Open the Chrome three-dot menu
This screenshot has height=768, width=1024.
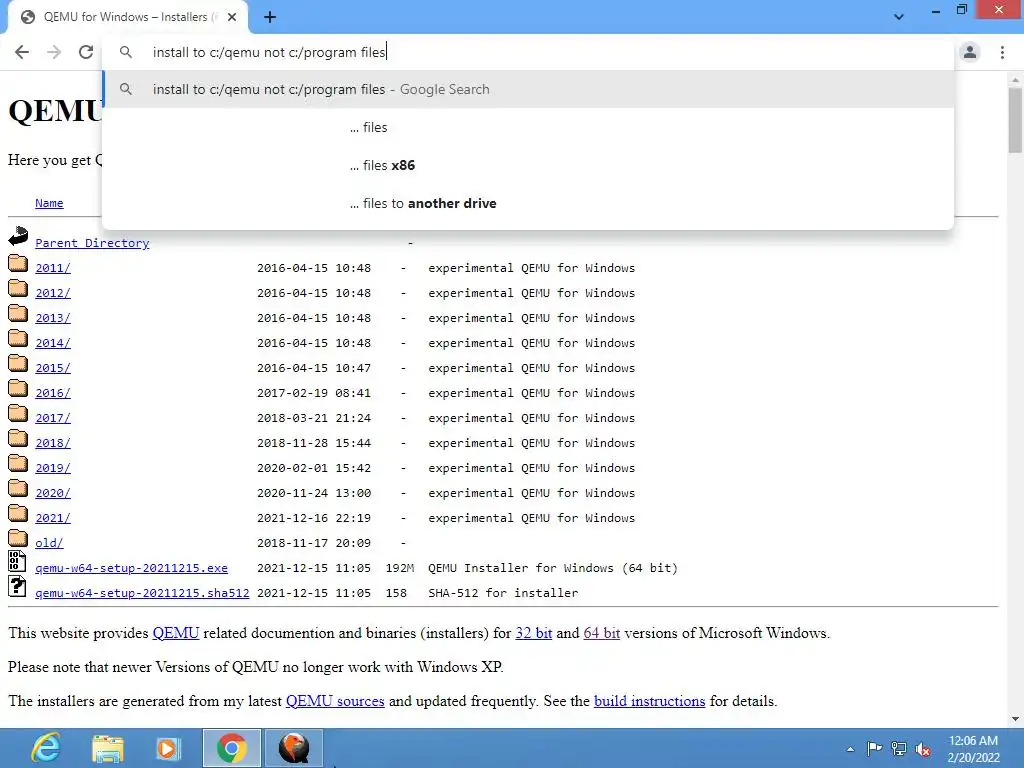[x=1002, y=52]
